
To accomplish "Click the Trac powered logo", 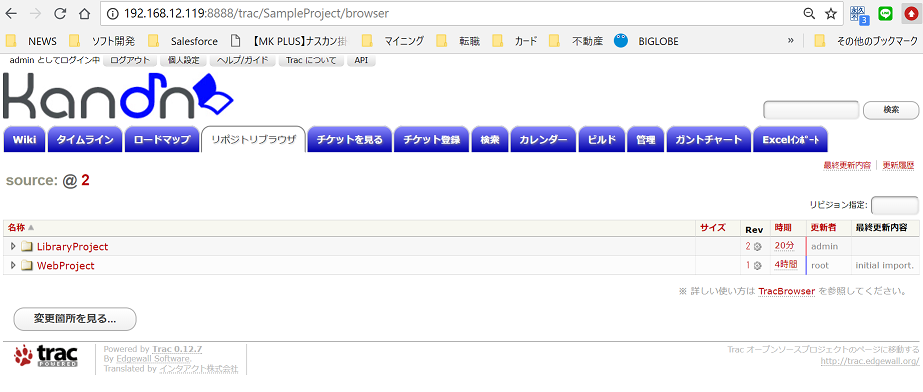I will coord(47,356).
